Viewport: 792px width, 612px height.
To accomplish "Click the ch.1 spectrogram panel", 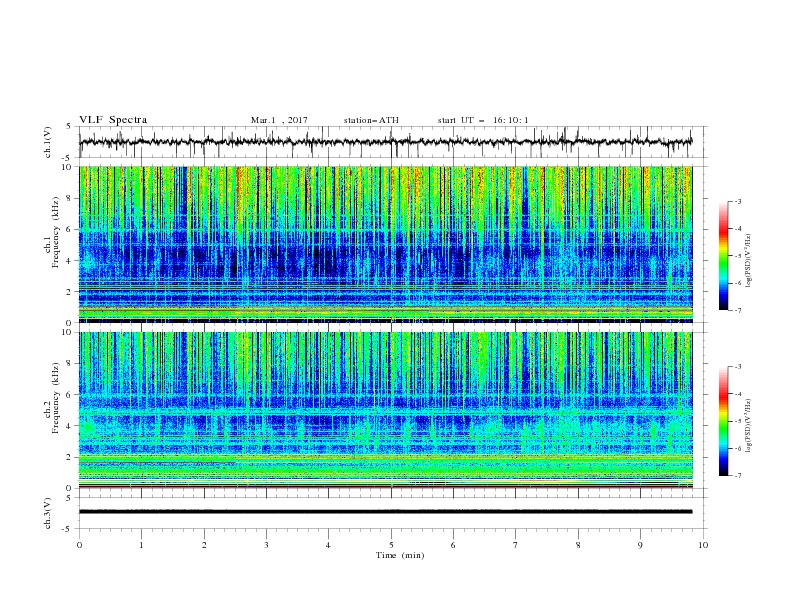I will [x=385, y=244].
